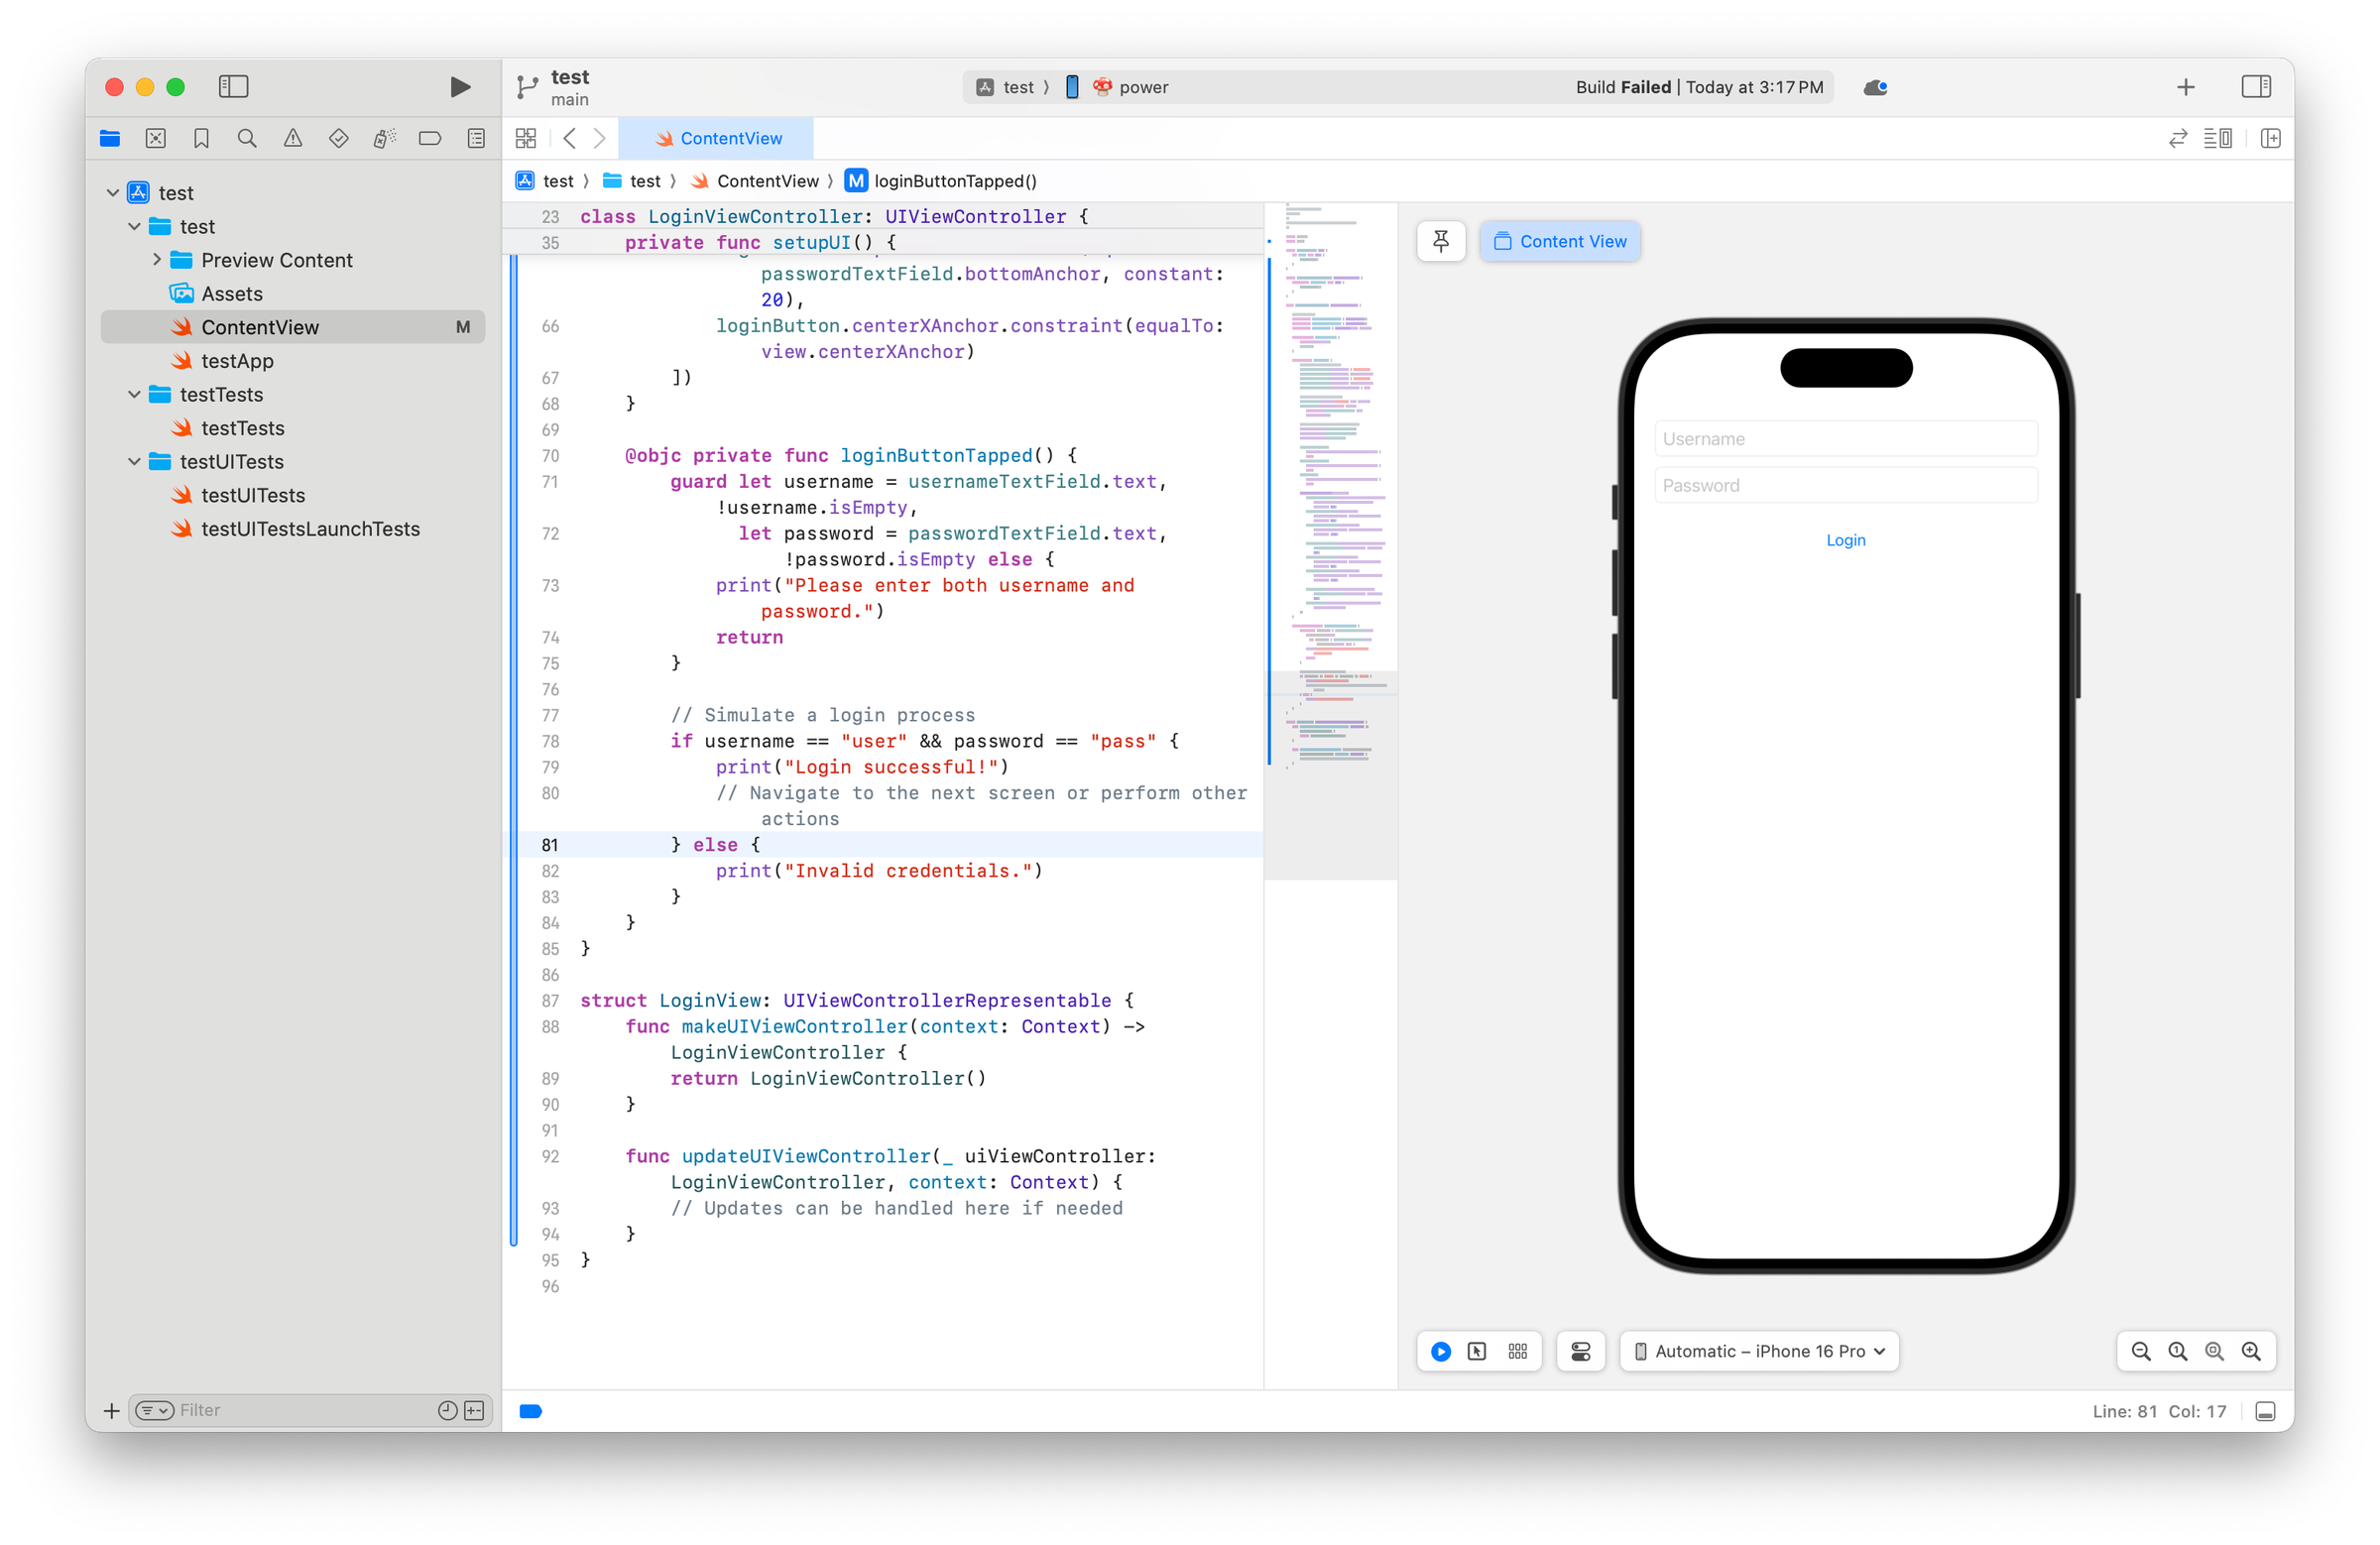Toggle the minimap sidebar visibility
The image size is (2380, 1545).
pos(2218,138)
